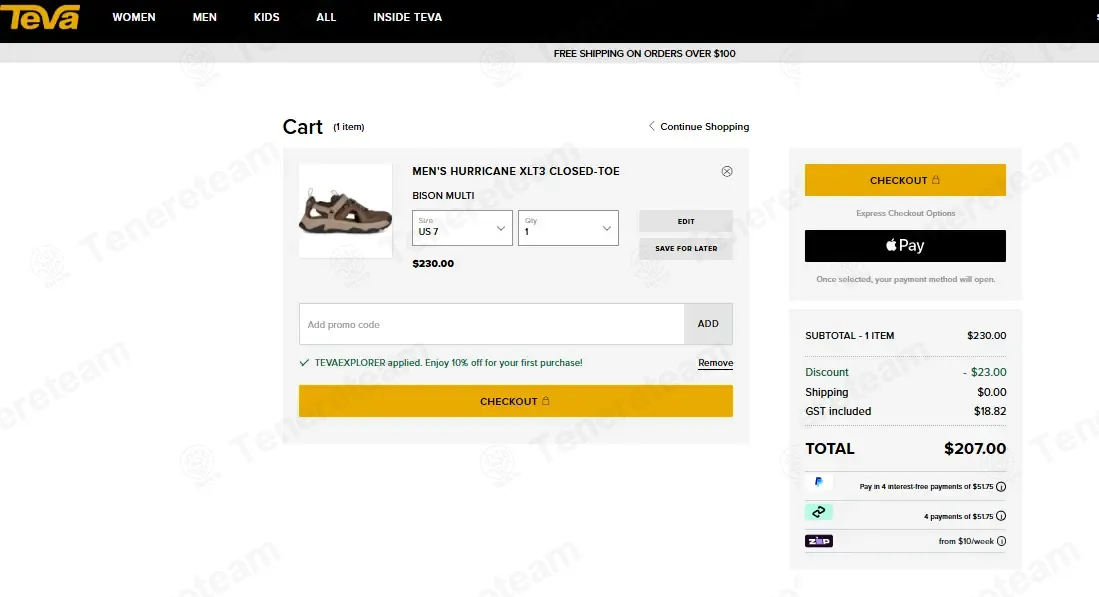This screenshot has width=1099, height=597.
Task: Click wide CHECKOUT button below promo
Action: [x=516, y=401]
